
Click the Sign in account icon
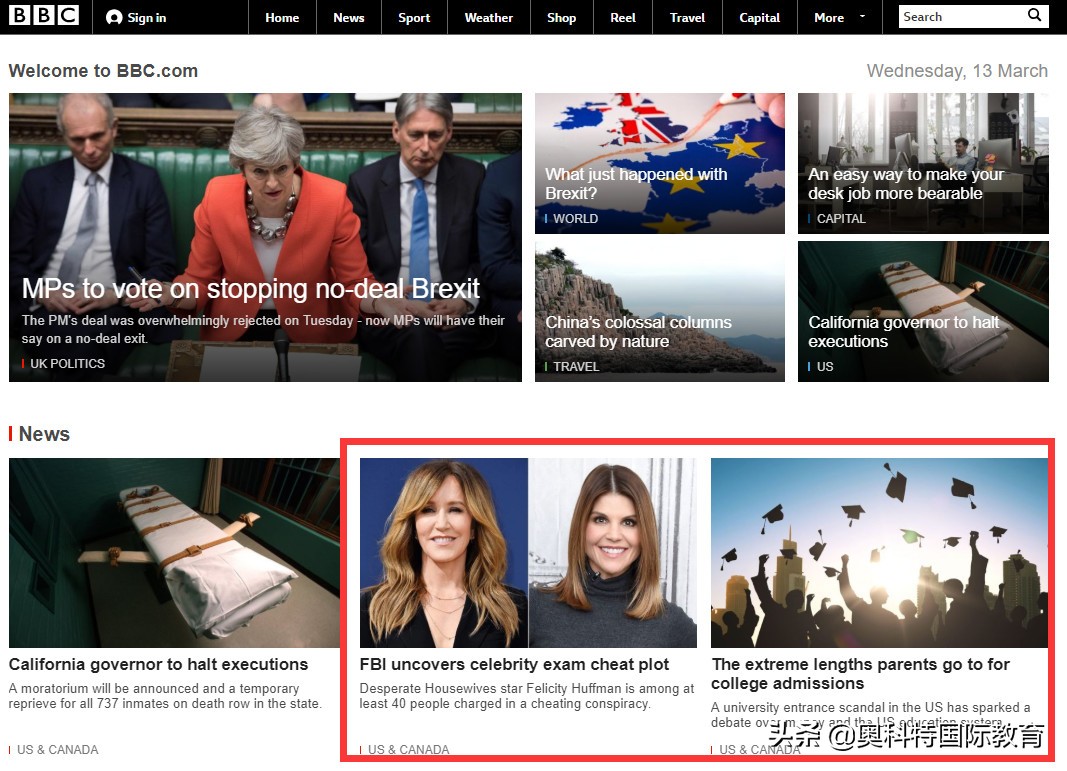coord(114,18)
